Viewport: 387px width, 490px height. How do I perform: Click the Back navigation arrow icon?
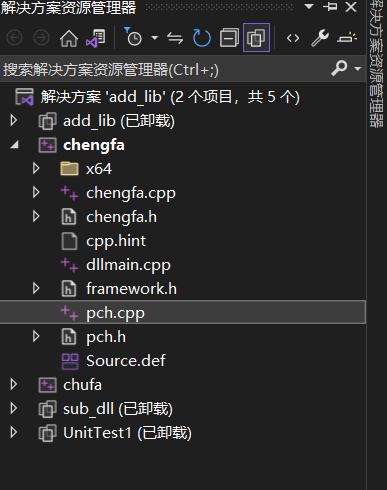pyautogui.click(x=14, y=38)
